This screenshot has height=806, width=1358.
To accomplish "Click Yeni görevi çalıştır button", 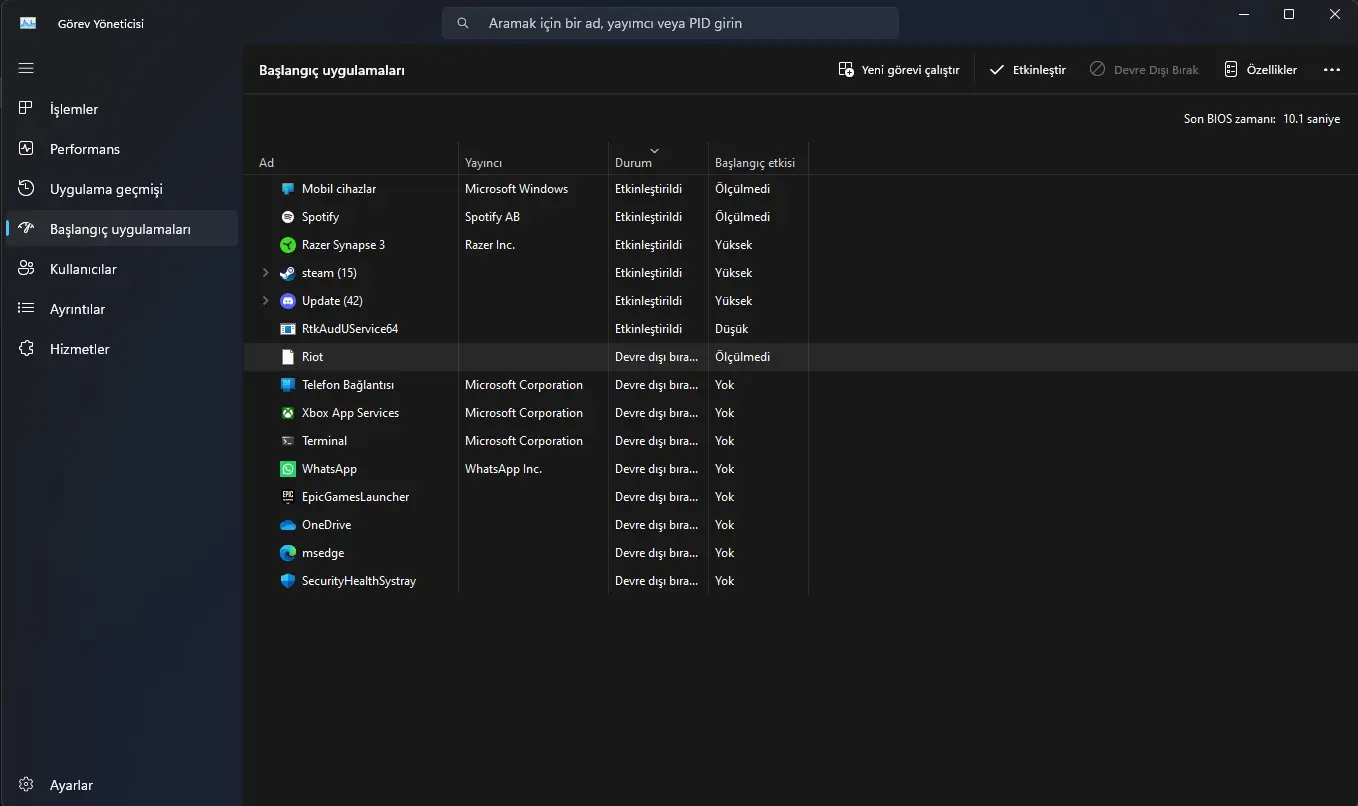I will coord(899,70).
